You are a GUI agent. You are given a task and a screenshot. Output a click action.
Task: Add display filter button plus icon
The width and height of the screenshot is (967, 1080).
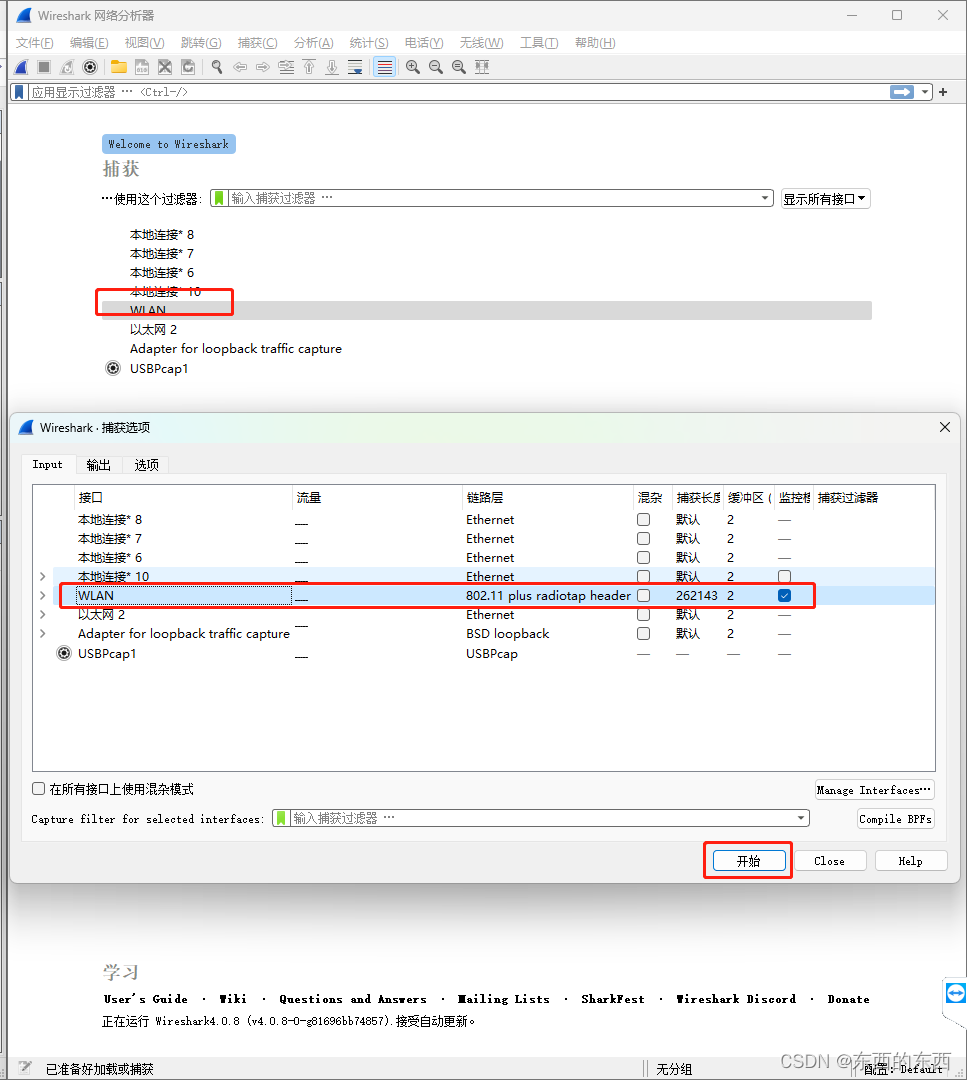[x=943, y=92]
